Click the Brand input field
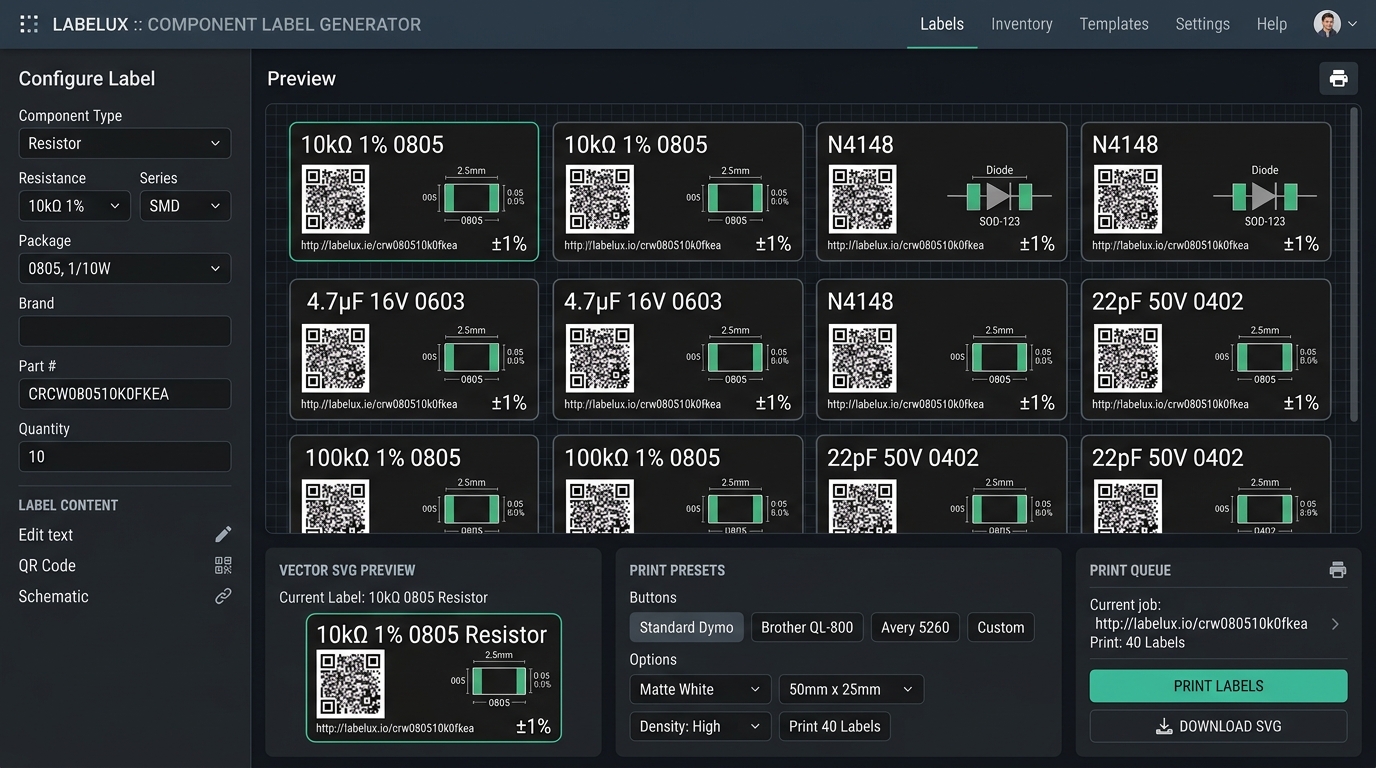The height and width of the screenshot is (768, 1376). [x=125, y=331]
